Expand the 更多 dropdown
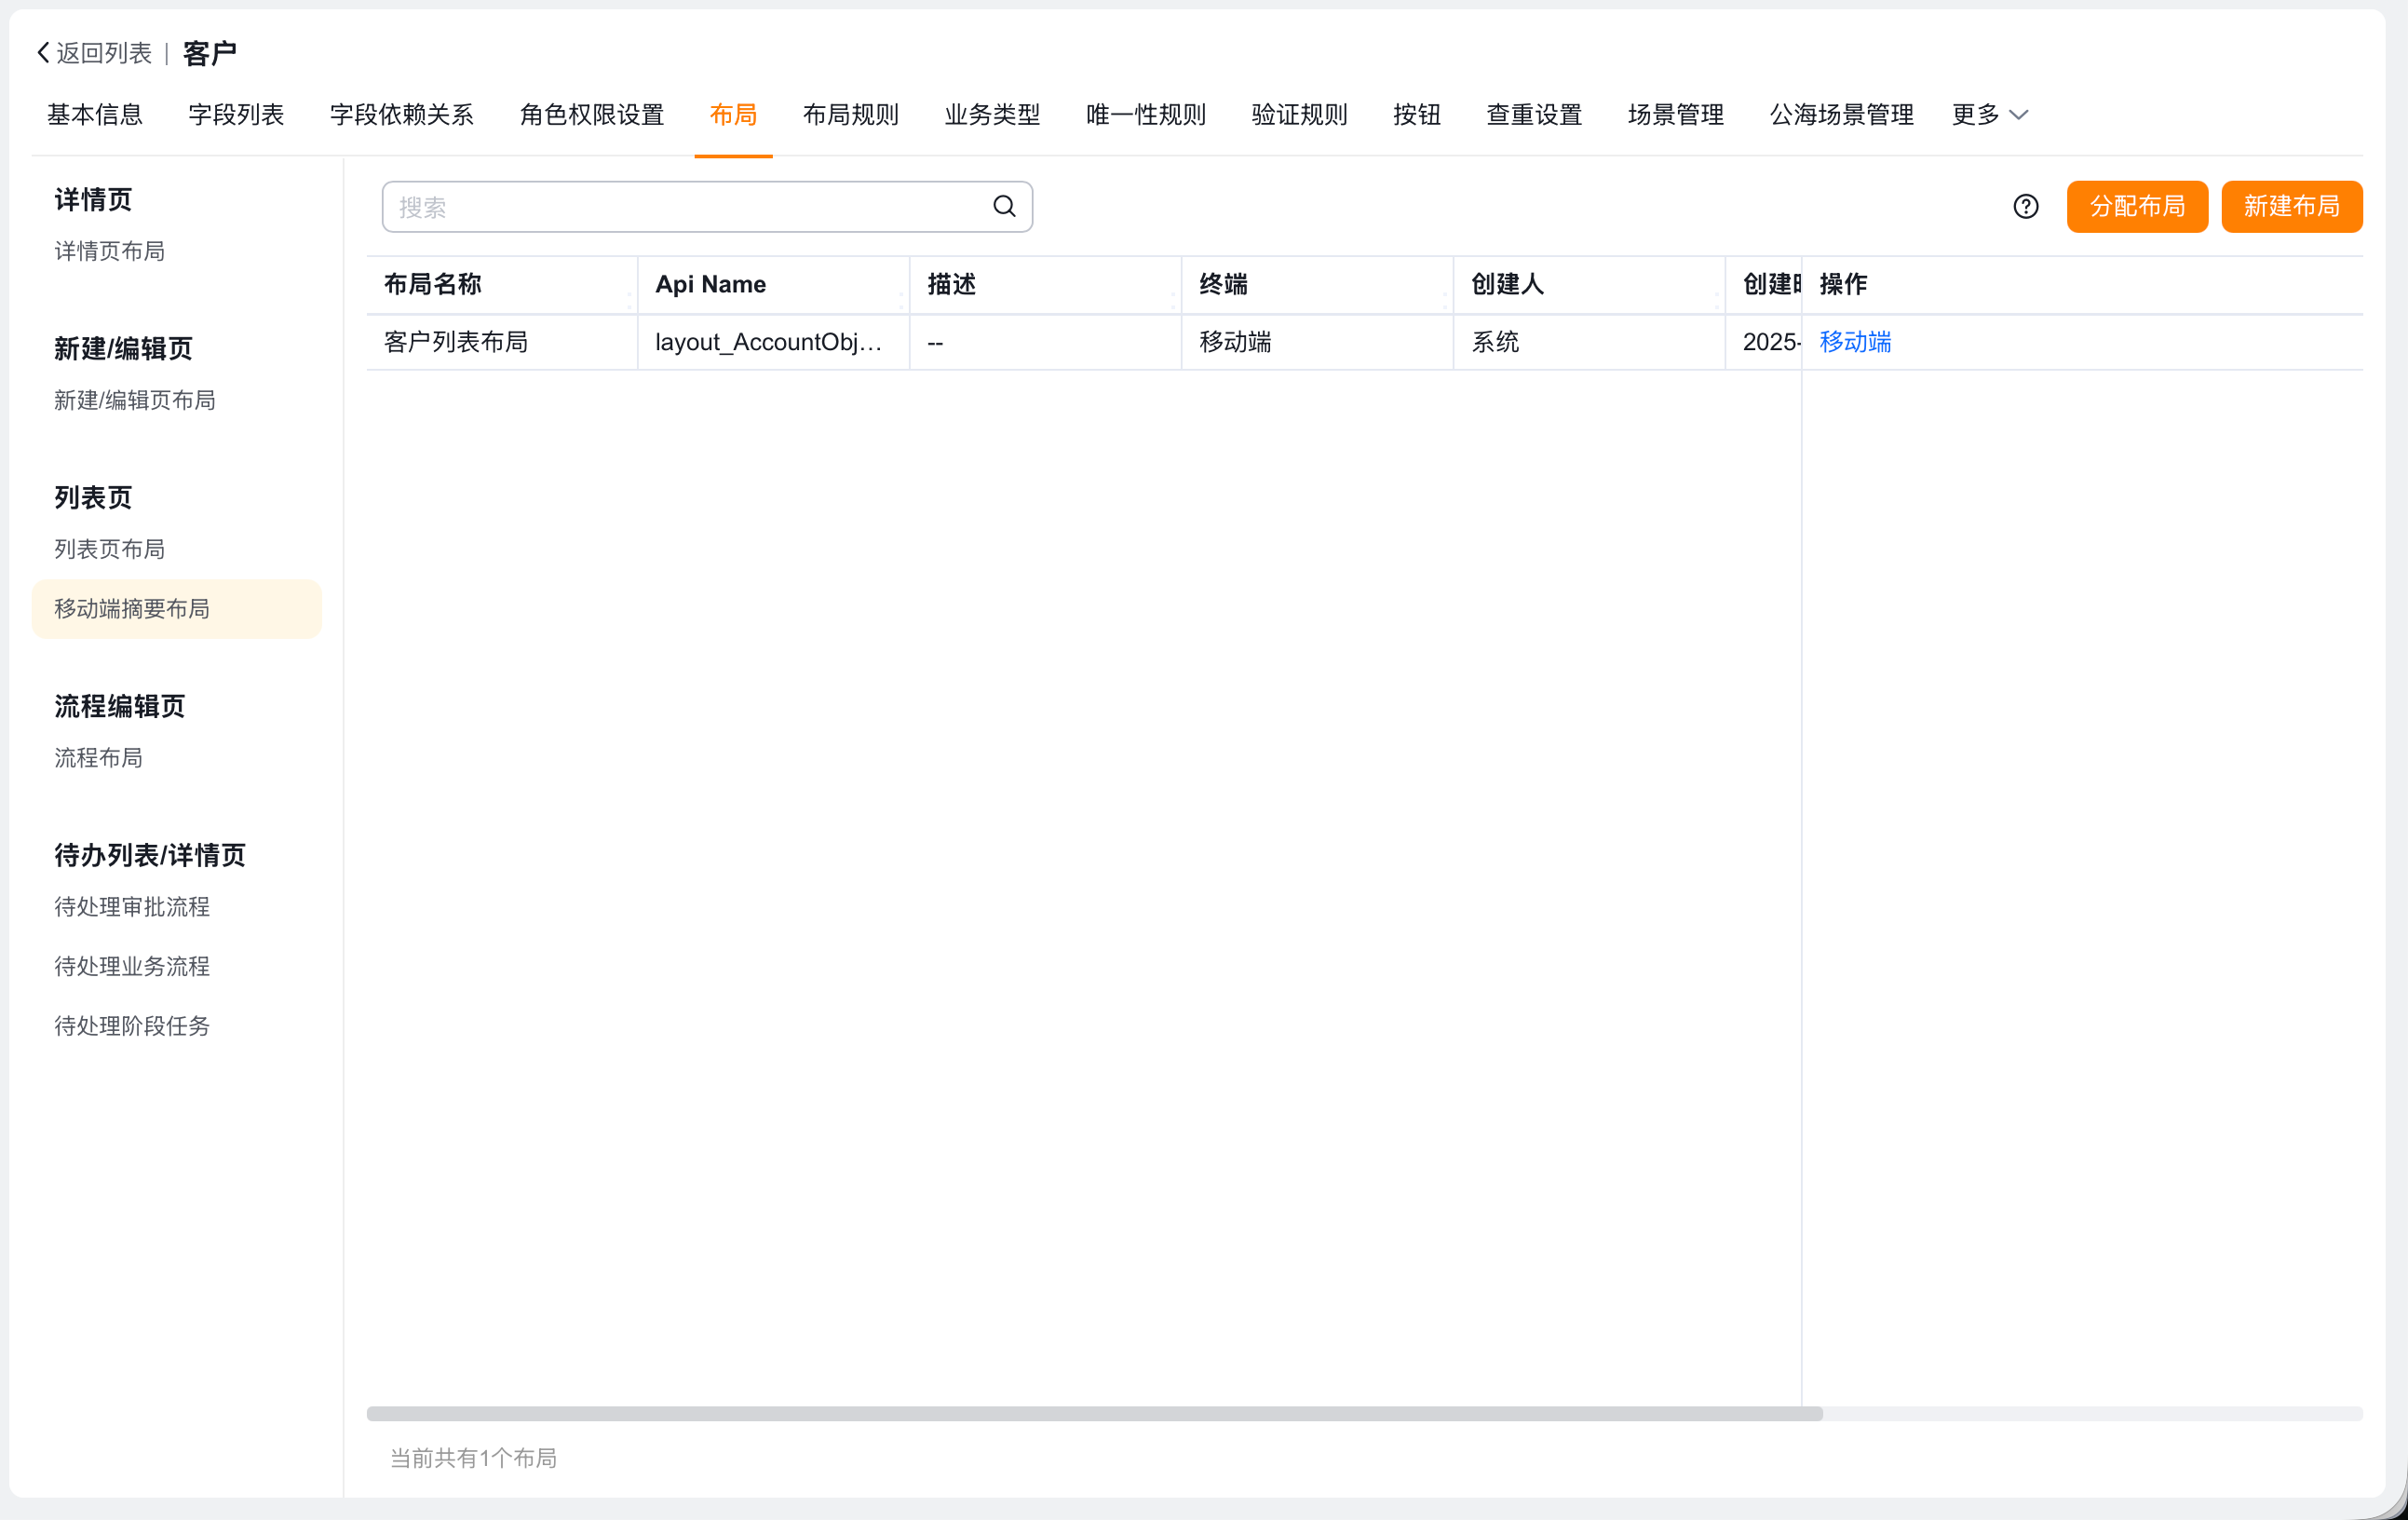 (1989, 115)
